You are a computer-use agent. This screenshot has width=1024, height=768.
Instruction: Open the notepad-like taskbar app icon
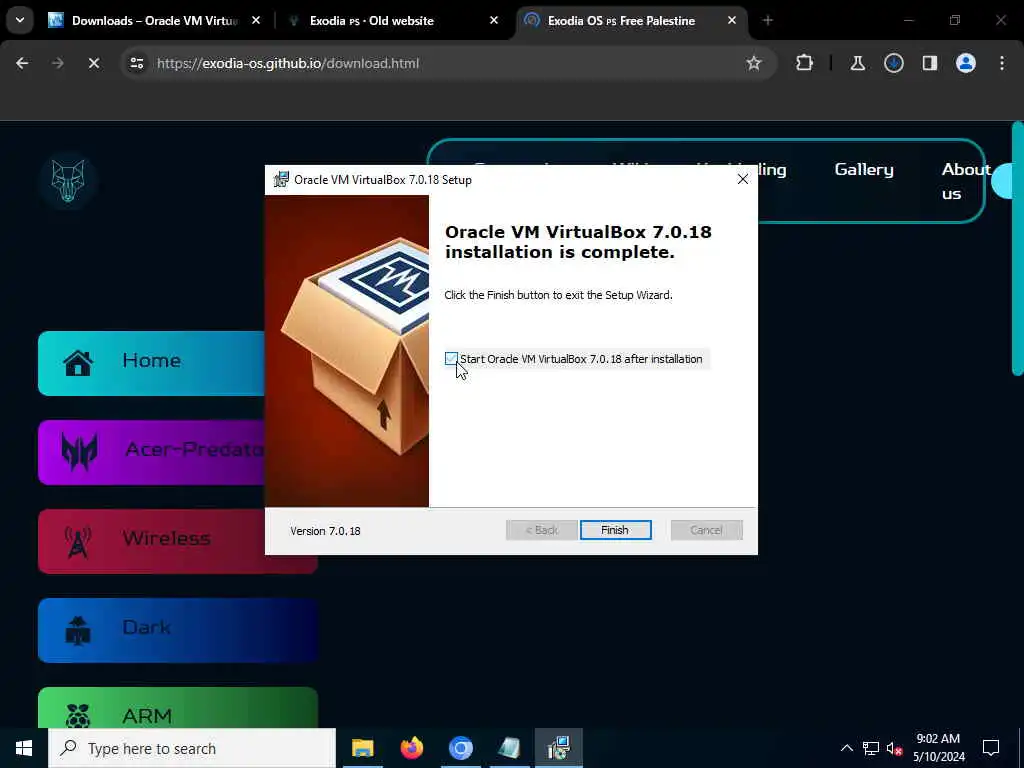click(x=509, y=748)
